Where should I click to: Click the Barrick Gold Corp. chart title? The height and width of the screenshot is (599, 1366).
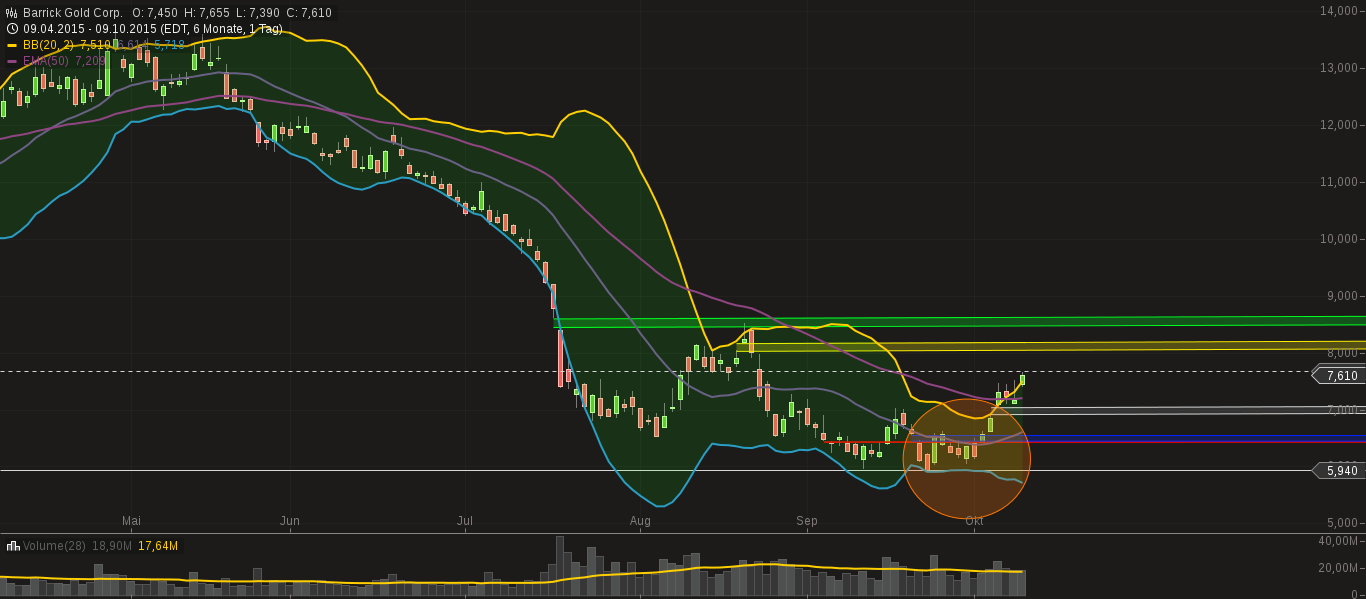[72, 11]
